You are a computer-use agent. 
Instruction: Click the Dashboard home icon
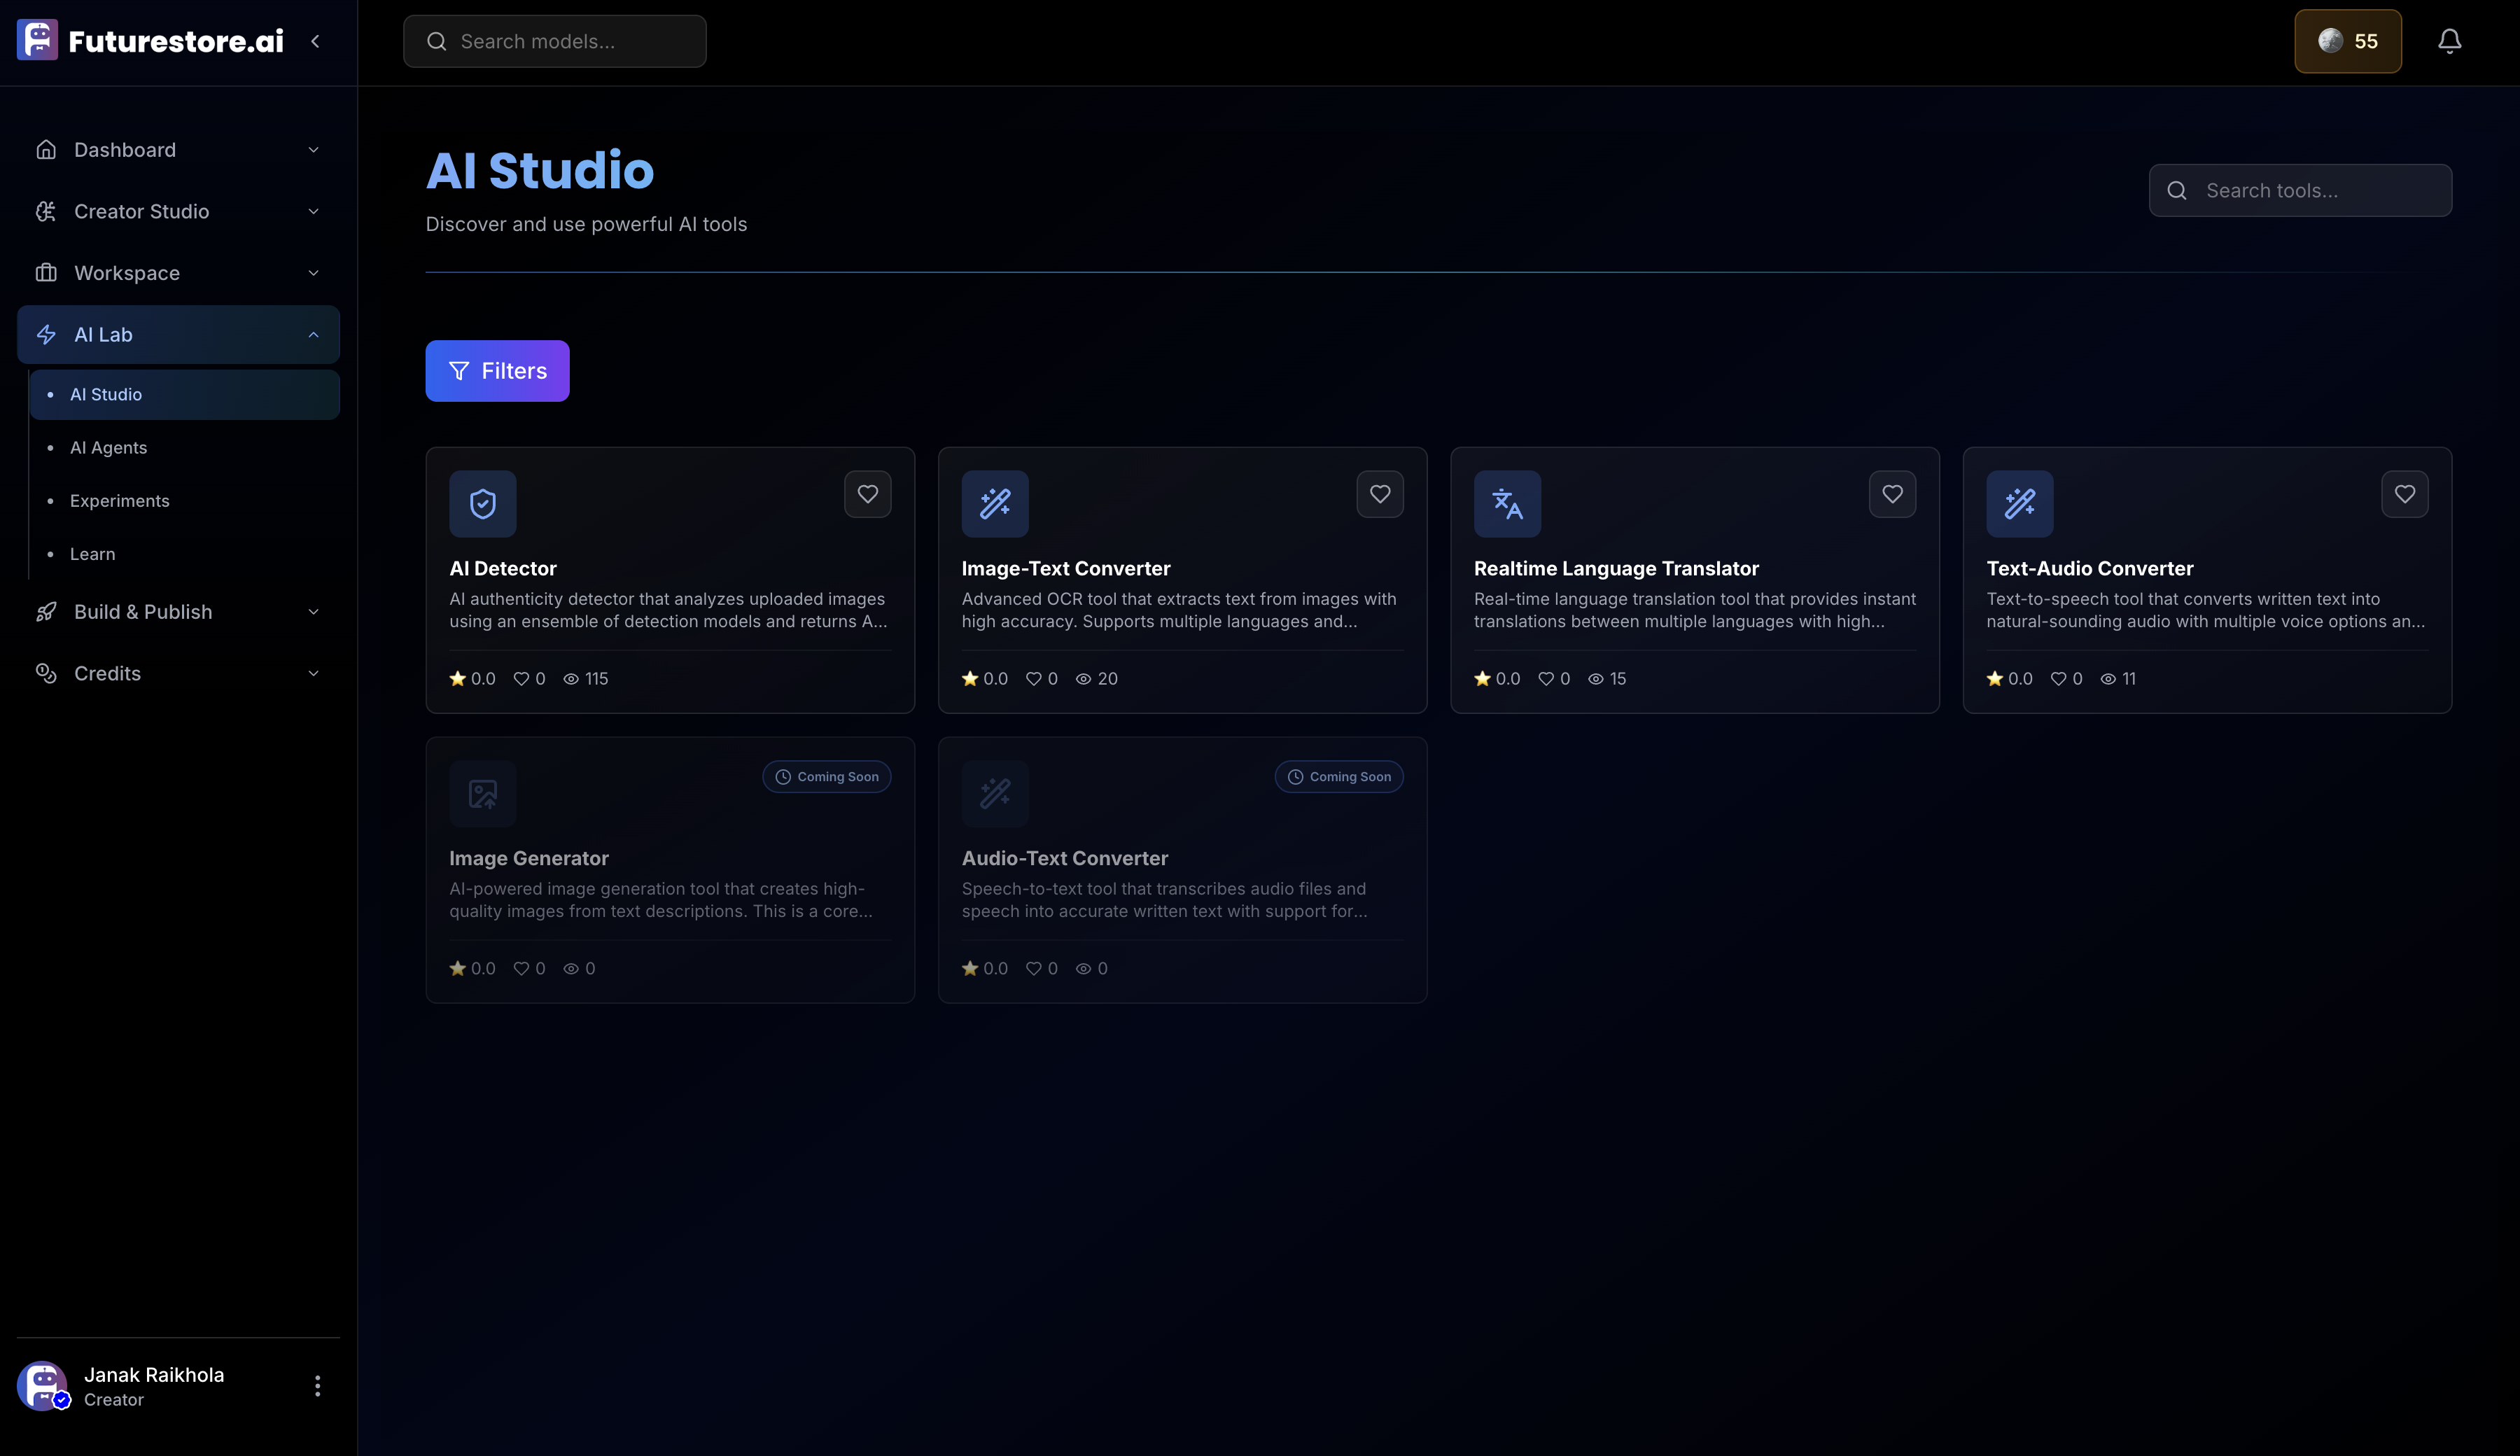coord(46,150)
